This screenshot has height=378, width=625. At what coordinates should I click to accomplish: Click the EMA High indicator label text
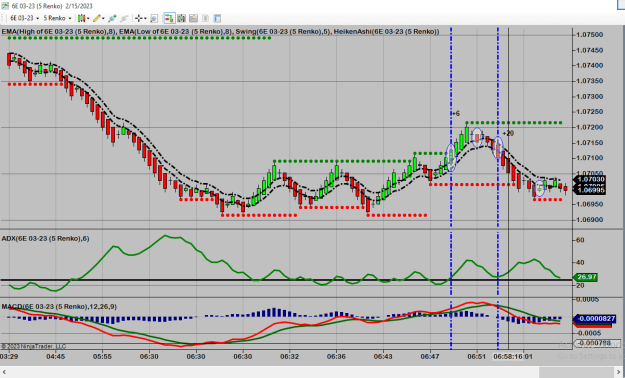(59, 32)
